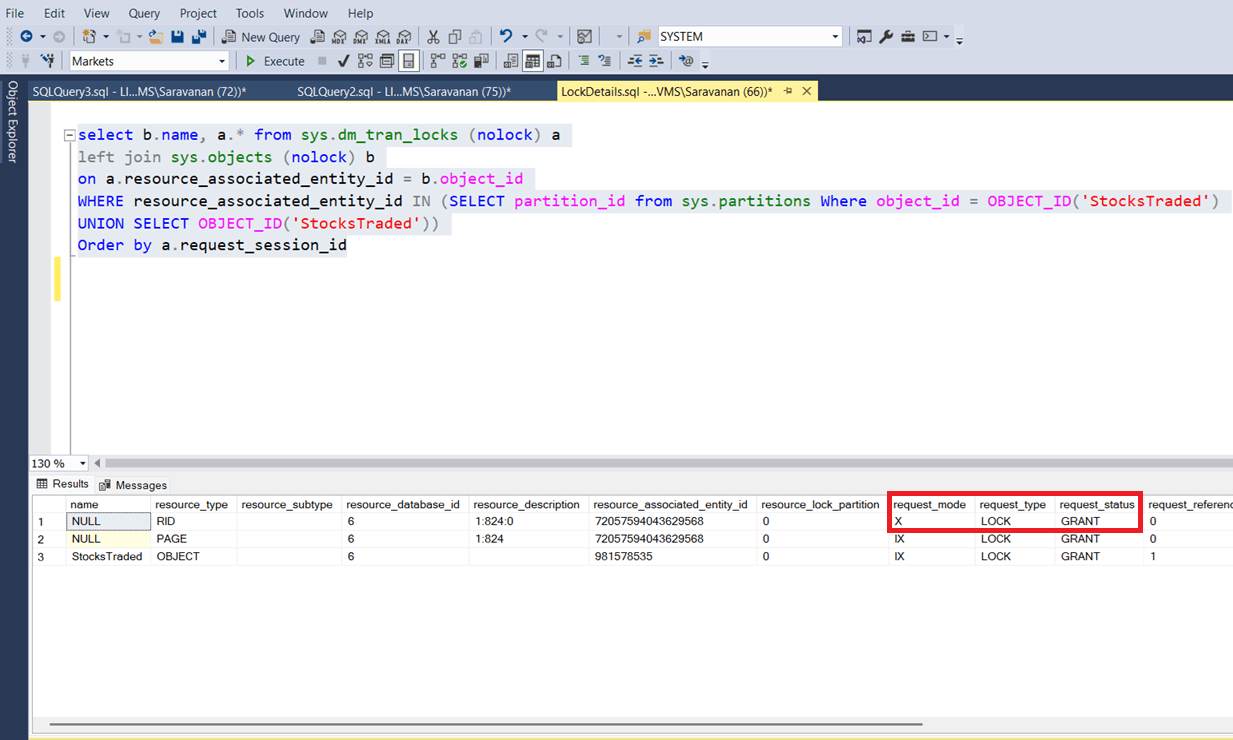The height and width of the screenshot is (740, 1233).
Task: Open the 130 % zoom dropdown
Action: (82, 464)
